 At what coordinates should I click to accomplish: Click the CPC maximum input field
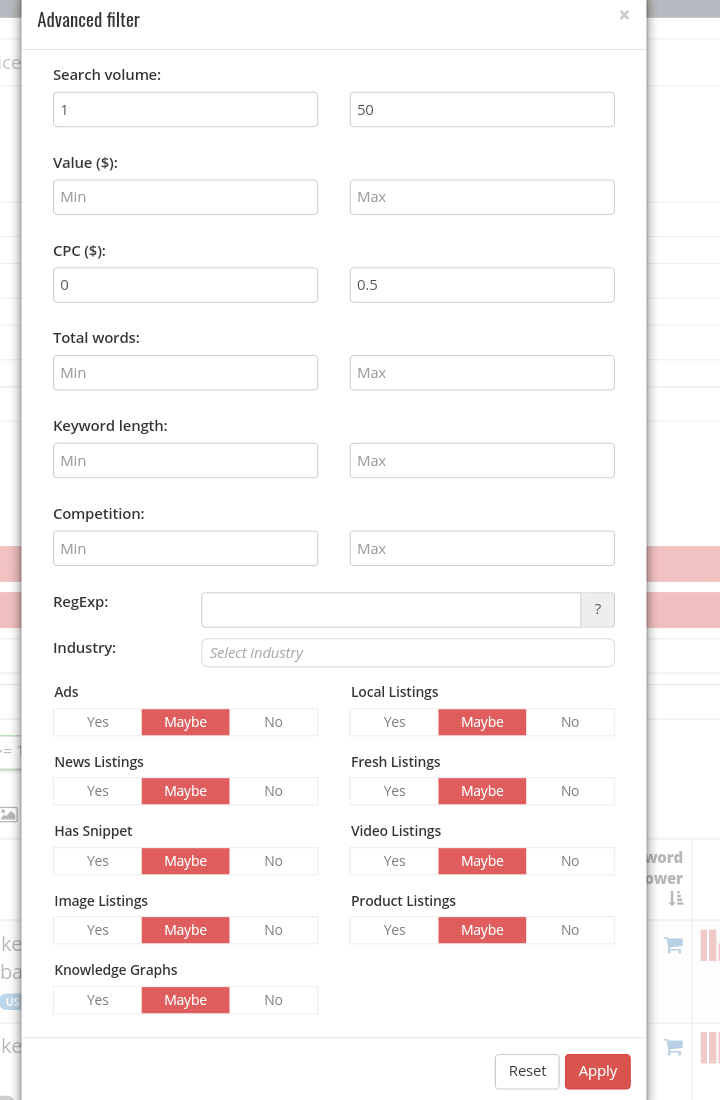tap(482, 285)
